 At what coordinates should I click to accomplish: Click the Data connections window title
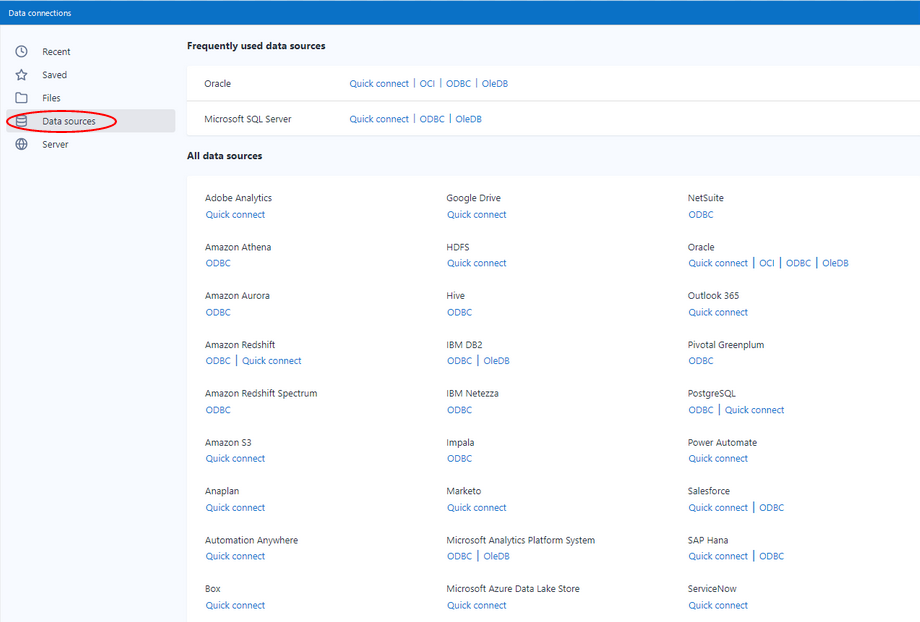click(x=40, y=13)
